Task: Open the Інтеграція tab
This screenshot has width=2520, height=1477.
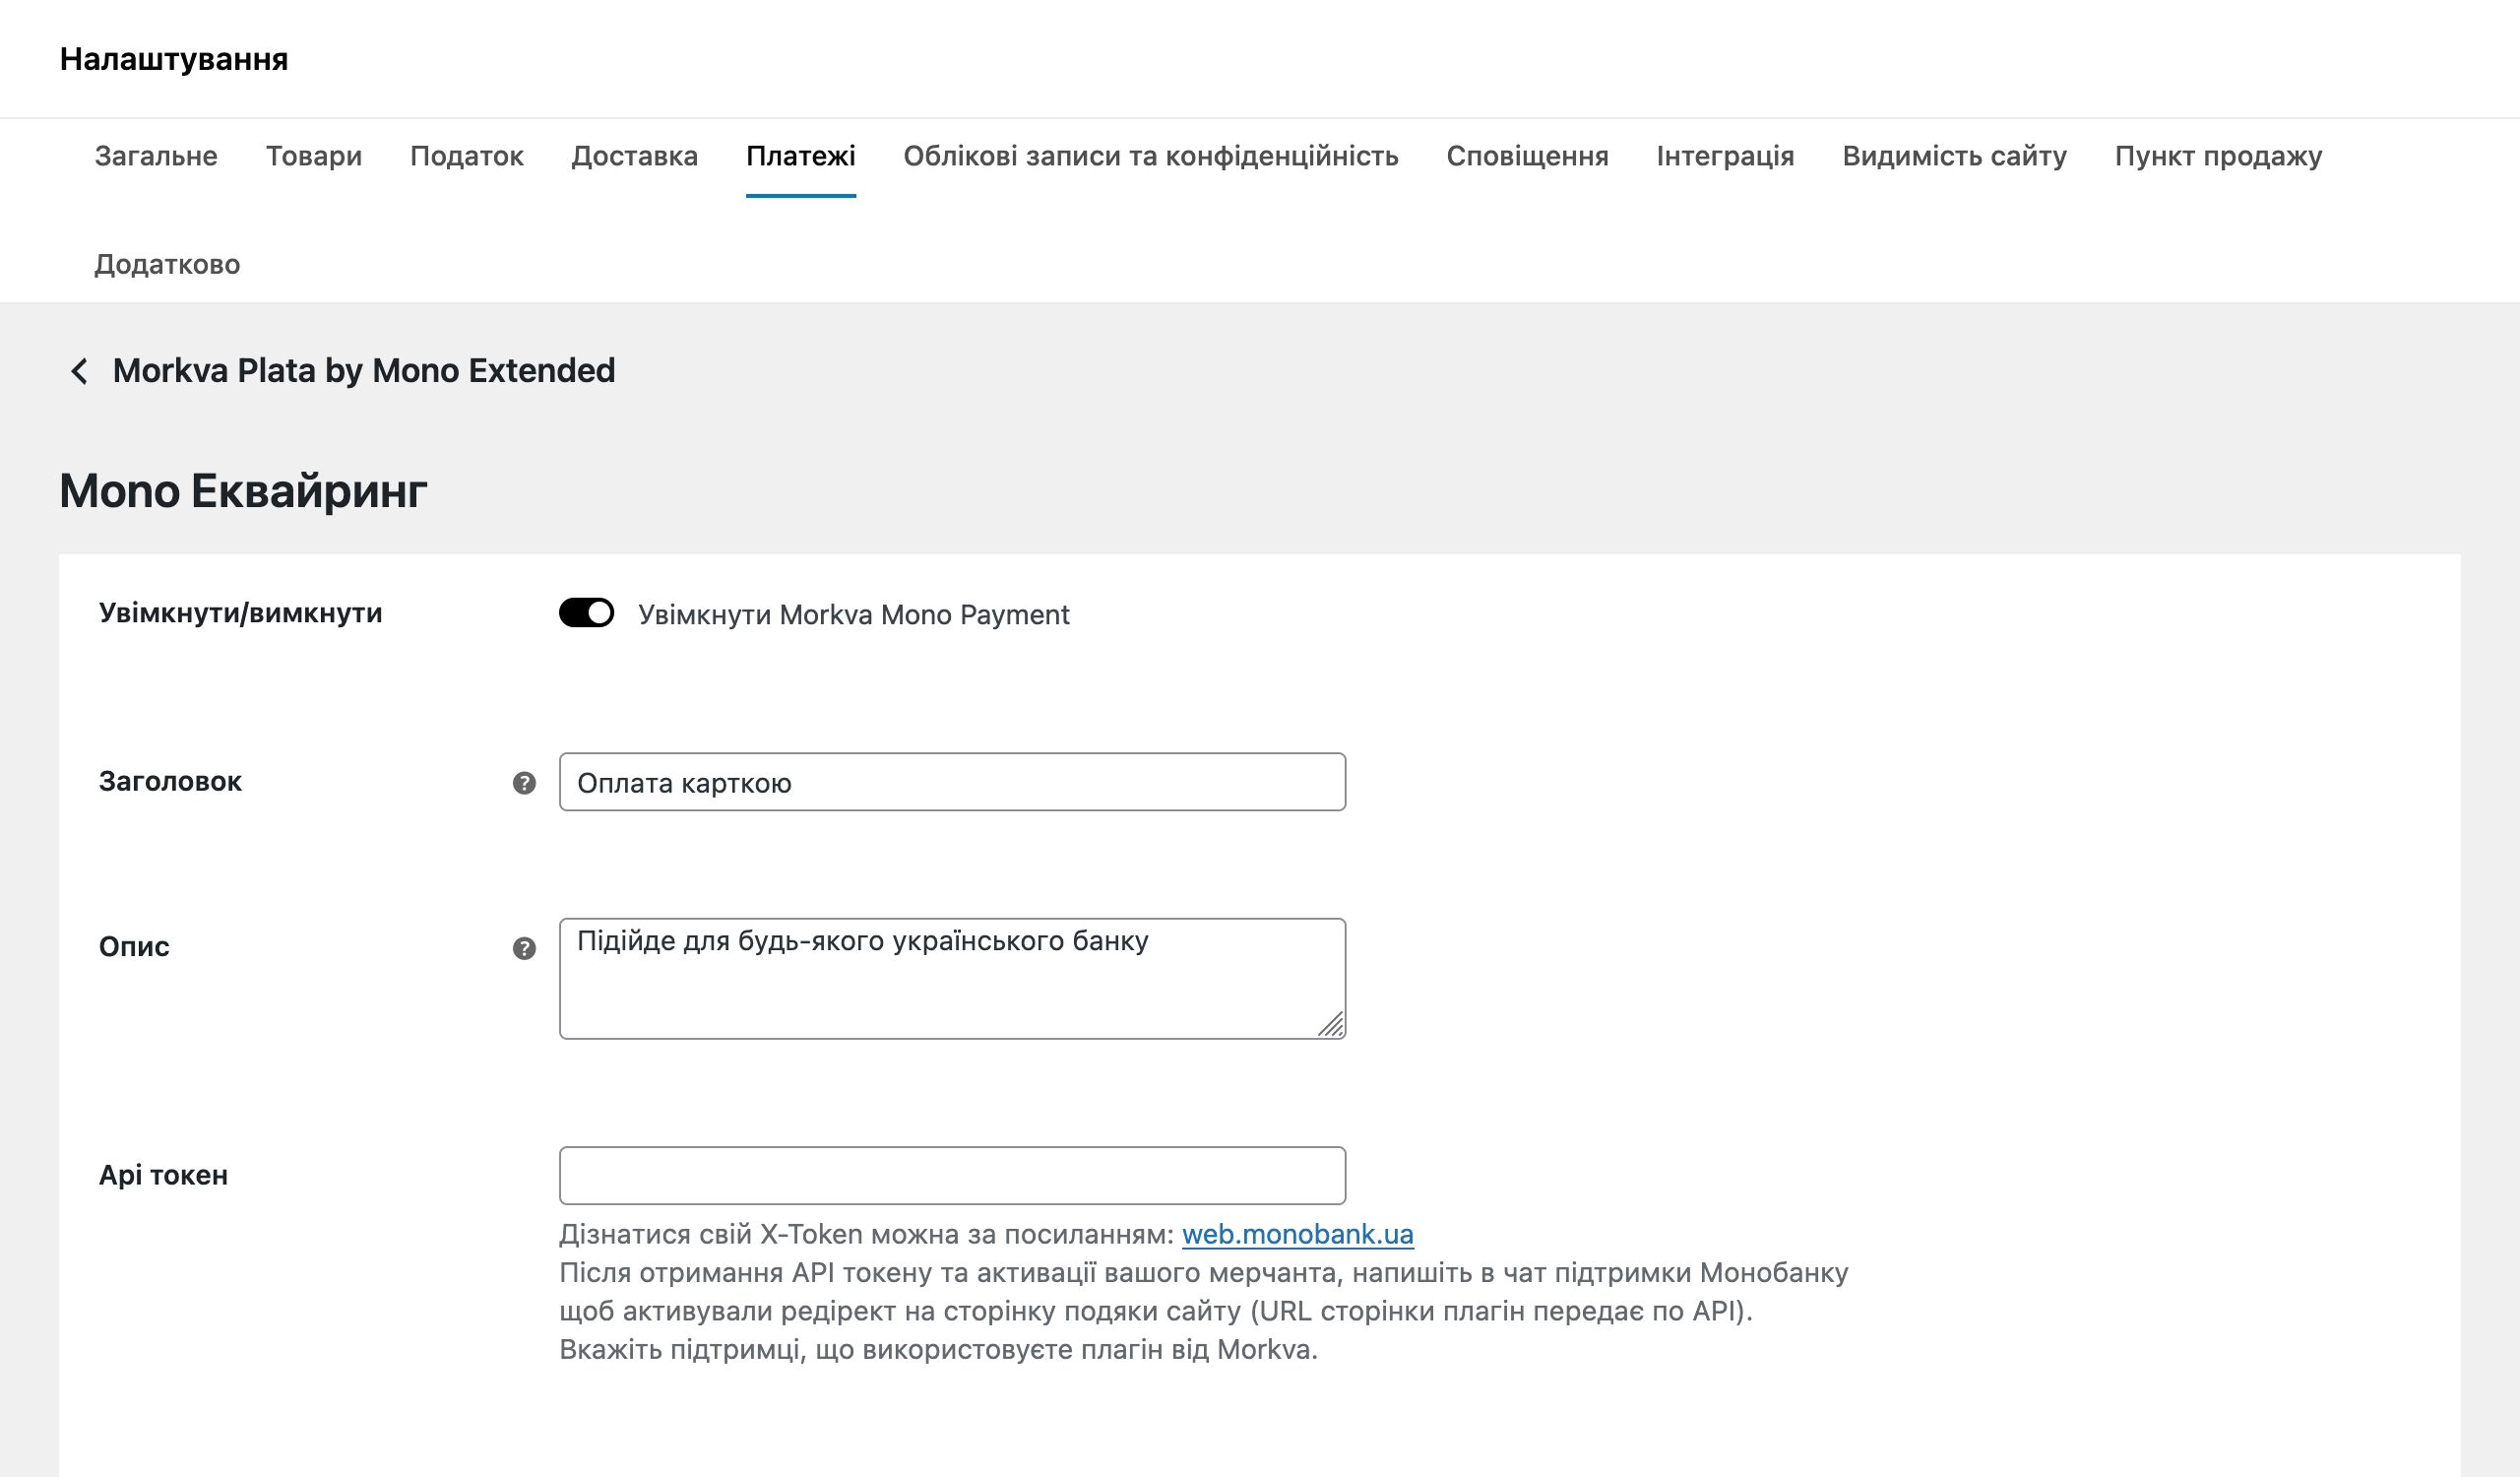Action: pyautogui.click(x=1724, y=156)
